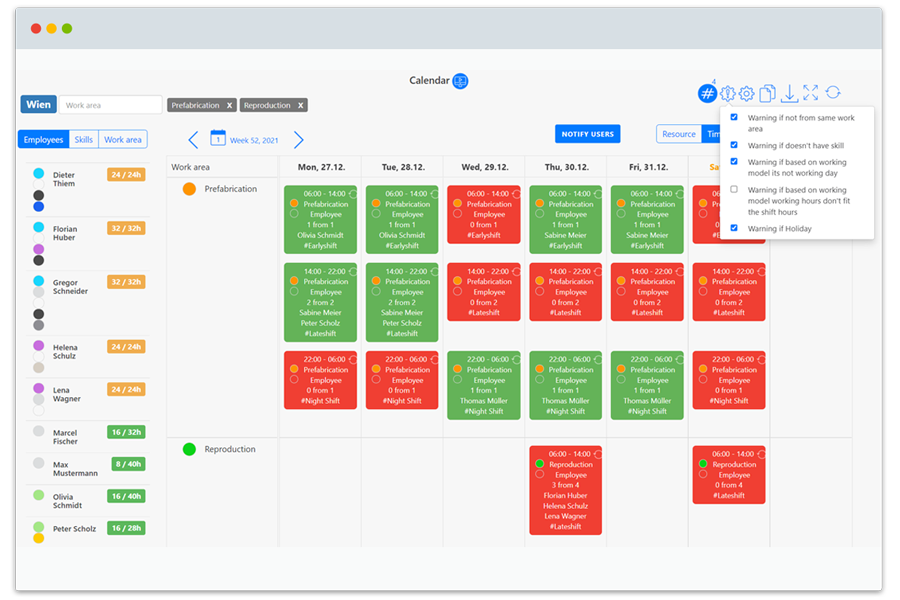Open the Work area search field dropdown
Viewport: 900px width, 600px height.
pyautogui.click(x=110, y=104)
